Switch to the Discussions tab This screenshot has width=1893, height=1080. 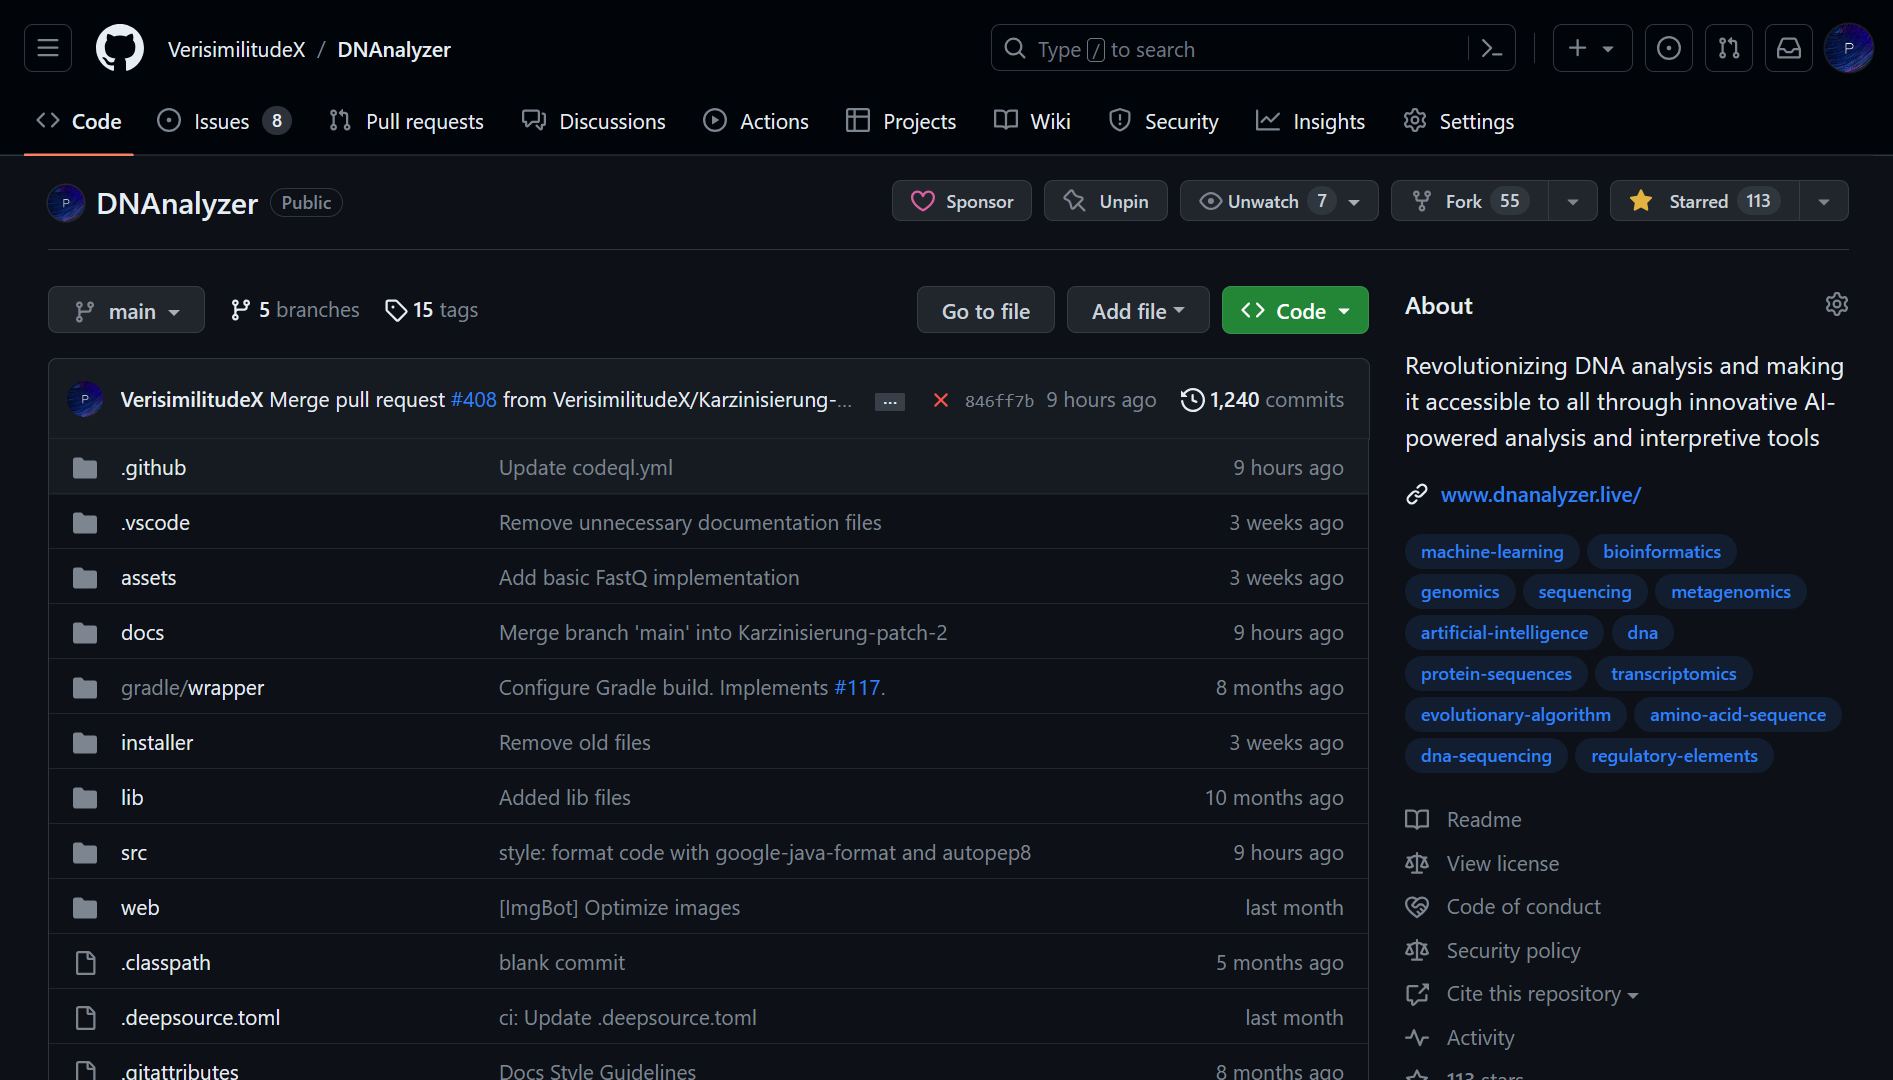[x=594, y=121]
